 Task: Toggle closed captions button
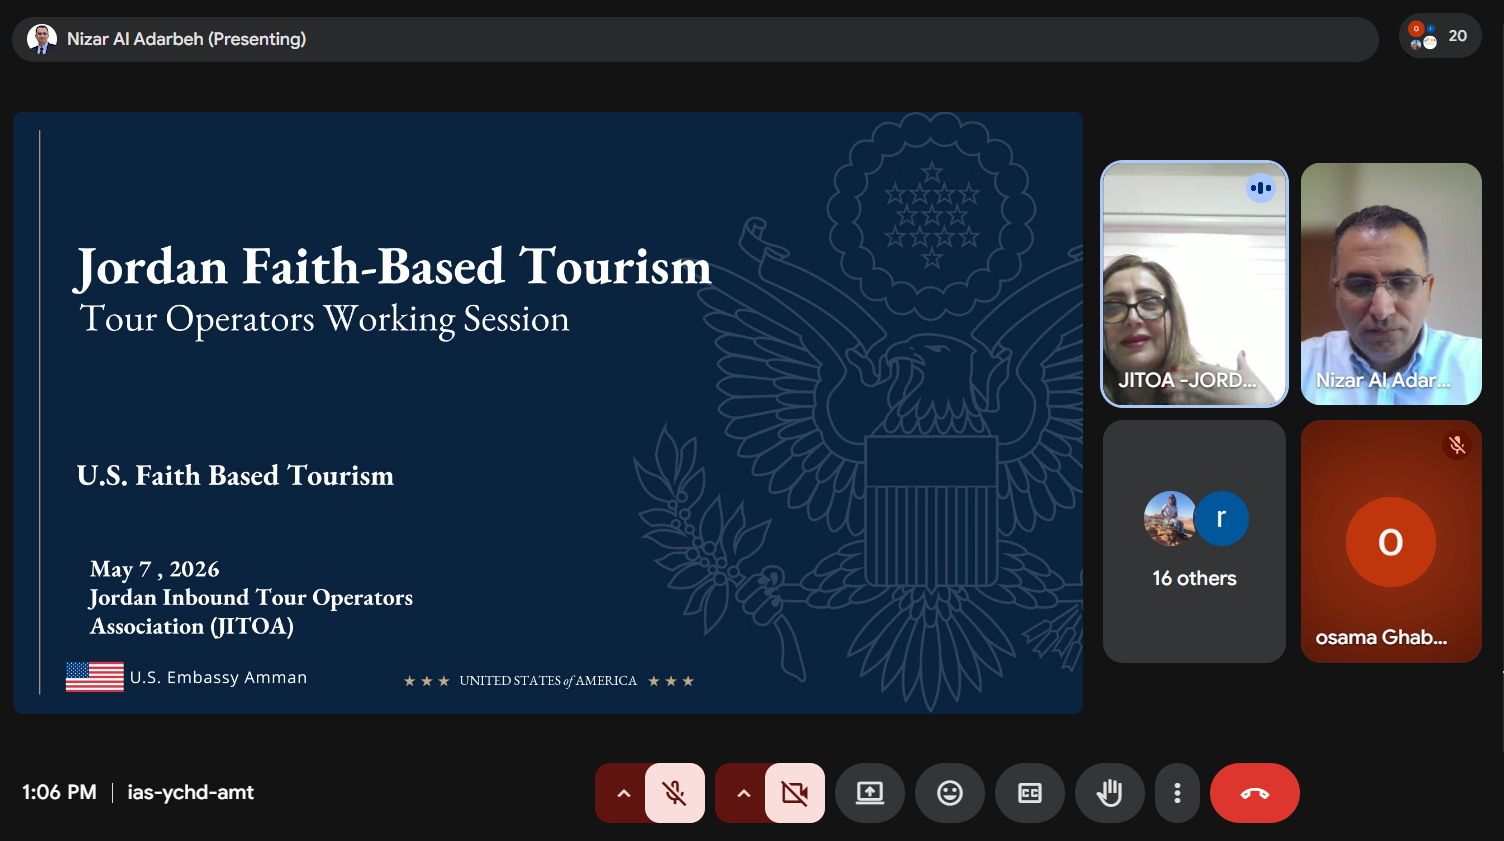pos(1030,793)
